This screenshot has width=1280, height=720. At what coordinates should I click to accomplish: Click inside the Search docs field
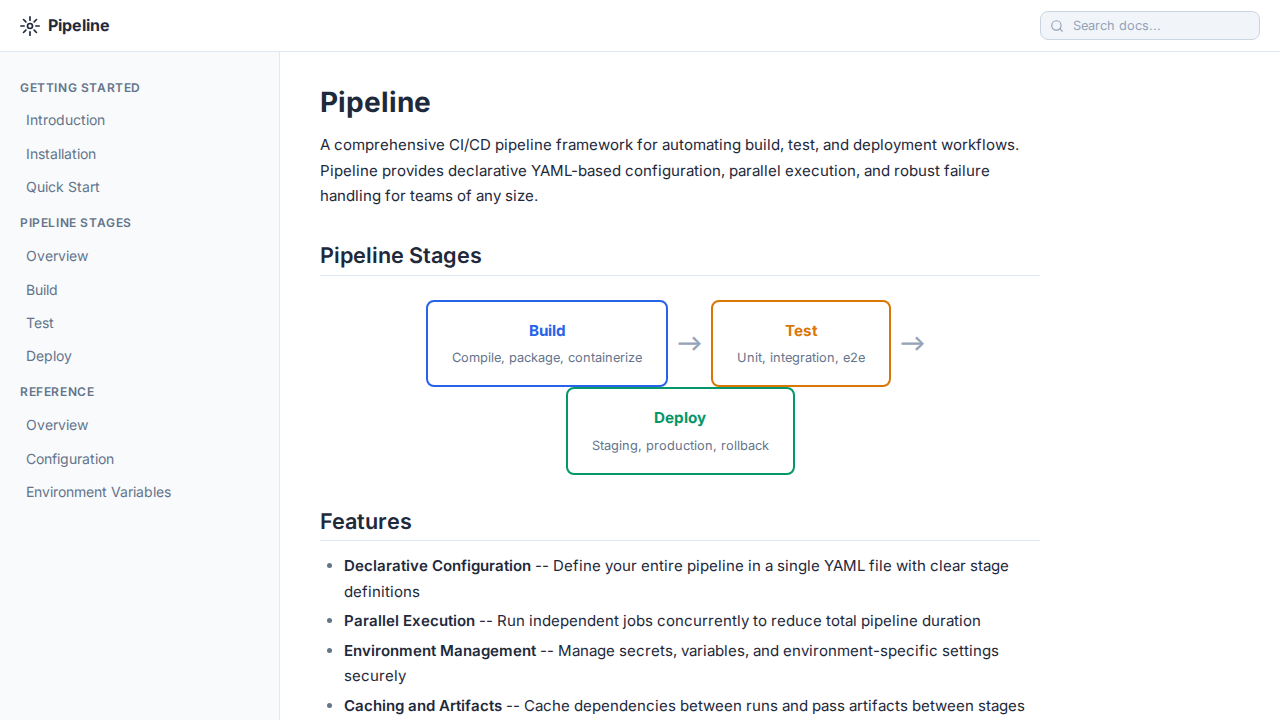pos(1150,25)
